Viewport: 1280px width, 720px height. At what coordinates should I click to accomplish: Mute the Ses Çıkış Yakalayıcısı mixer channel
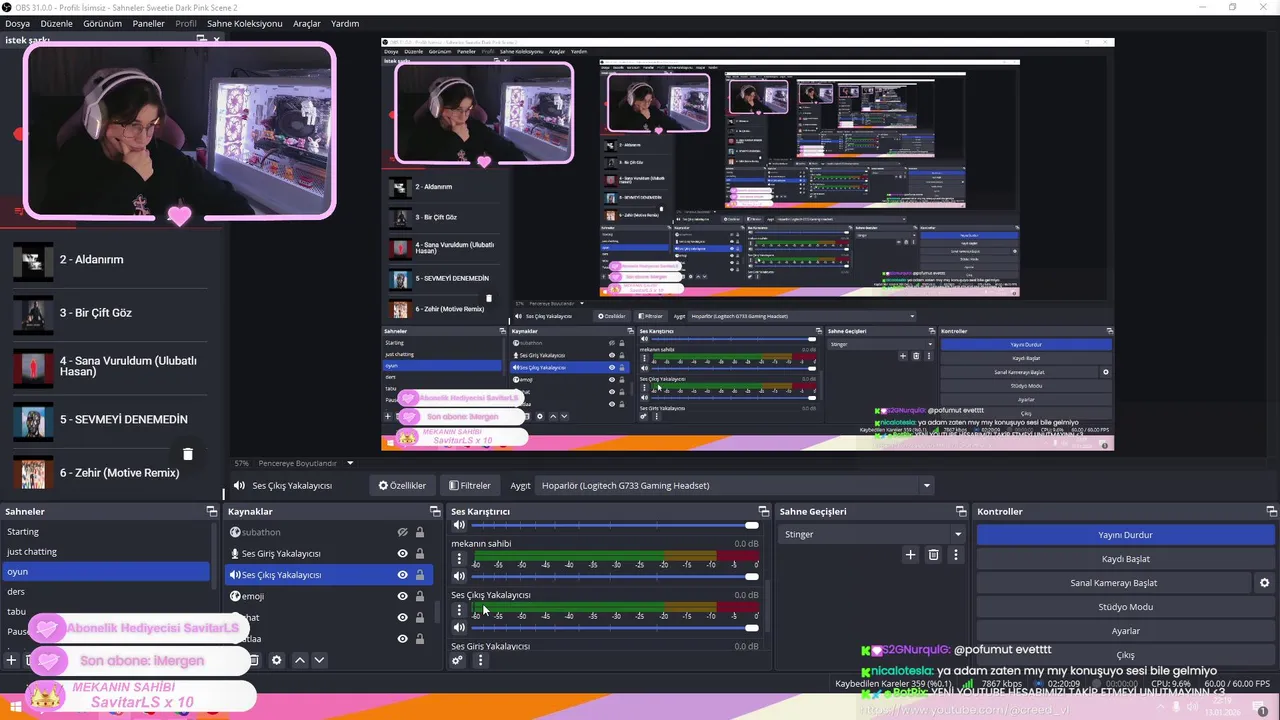459,627
